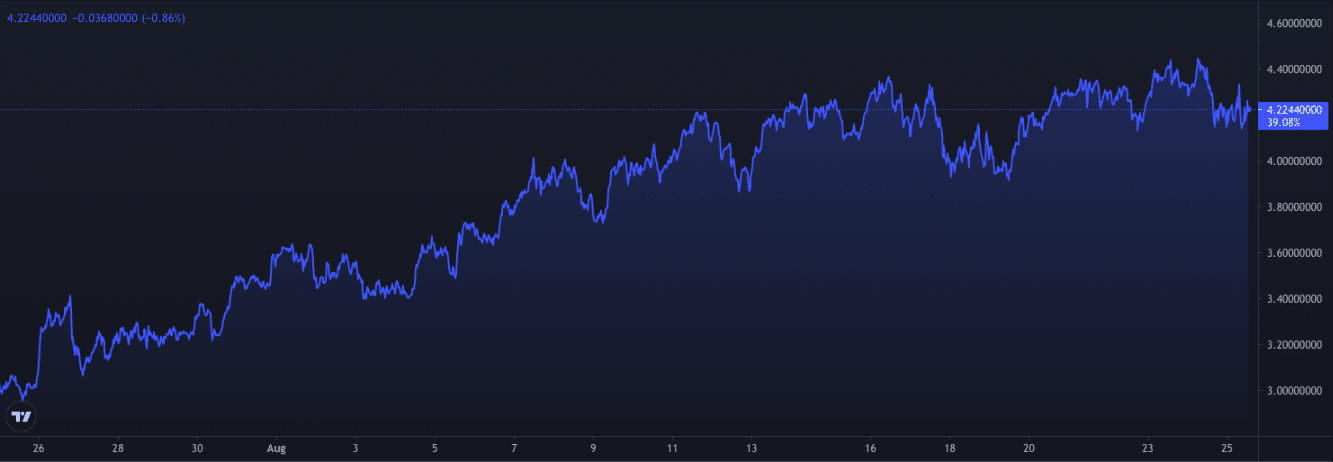This screenshot has width=1333, height=462.
Task: Click the TradingView logo icon
Action: [20, 416]
